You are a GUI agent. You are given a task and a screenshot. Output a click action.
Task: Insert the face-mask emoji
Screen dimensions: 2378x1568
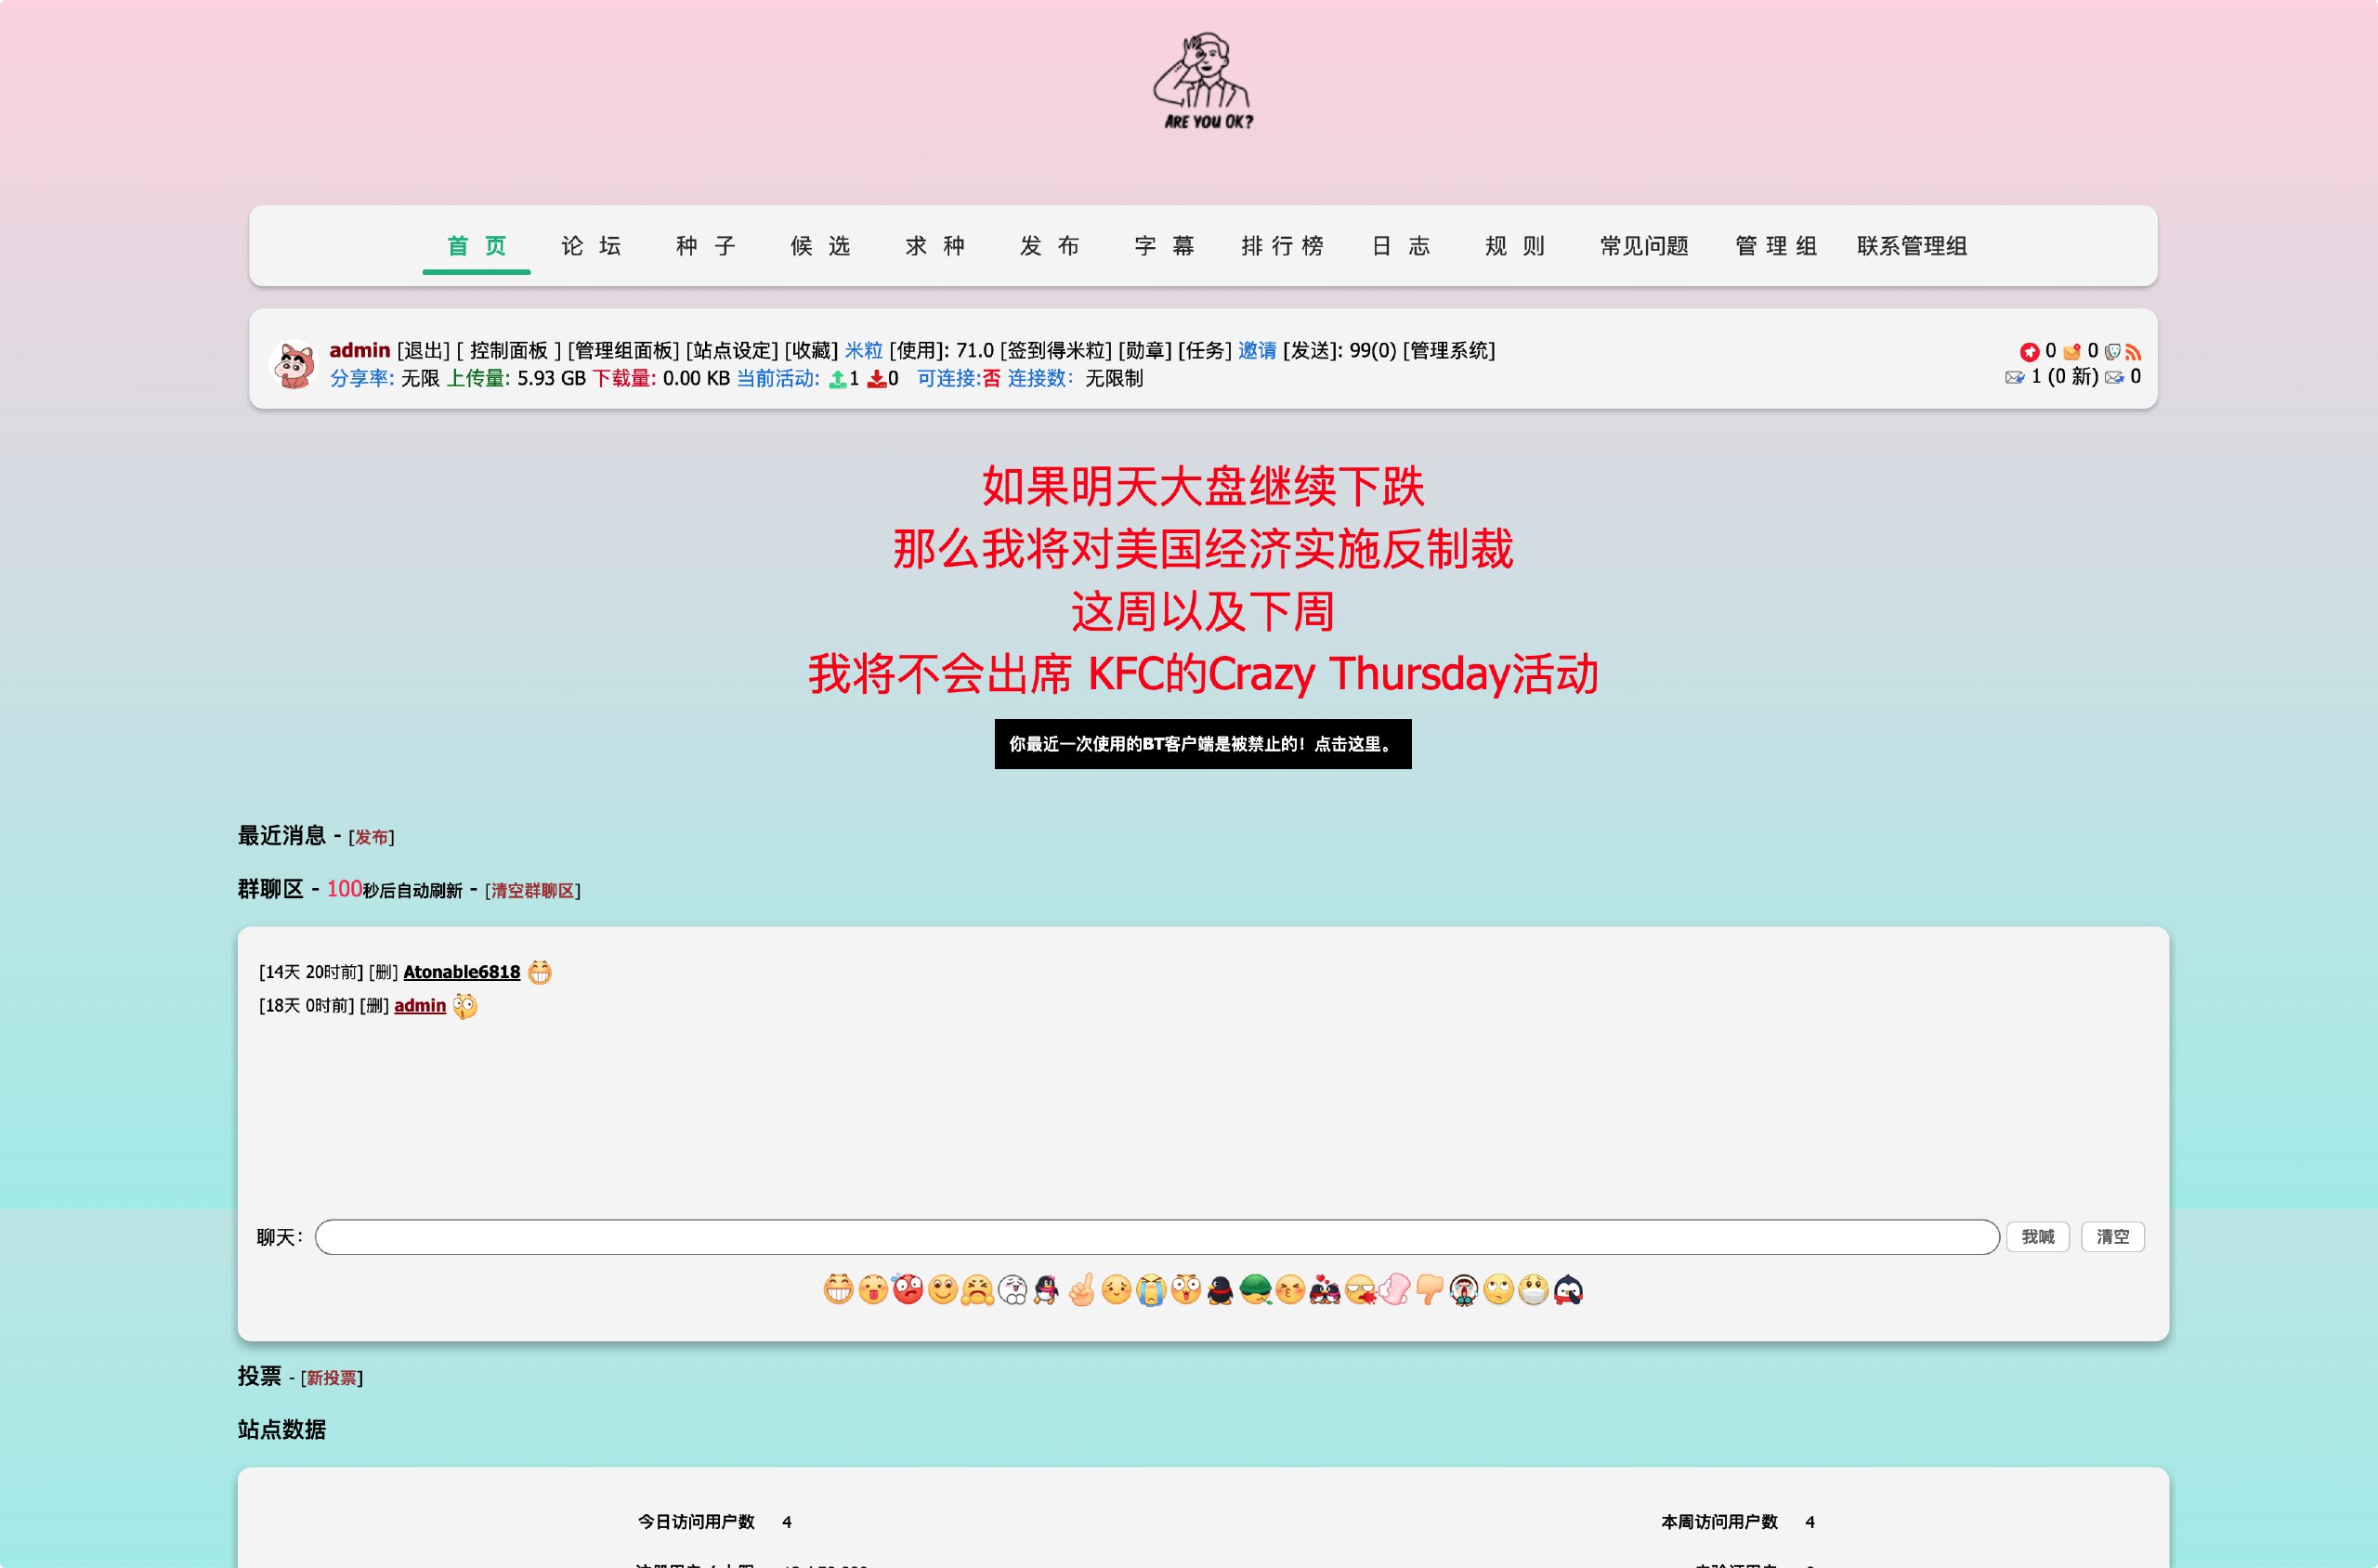[x=1533, y=1290]
